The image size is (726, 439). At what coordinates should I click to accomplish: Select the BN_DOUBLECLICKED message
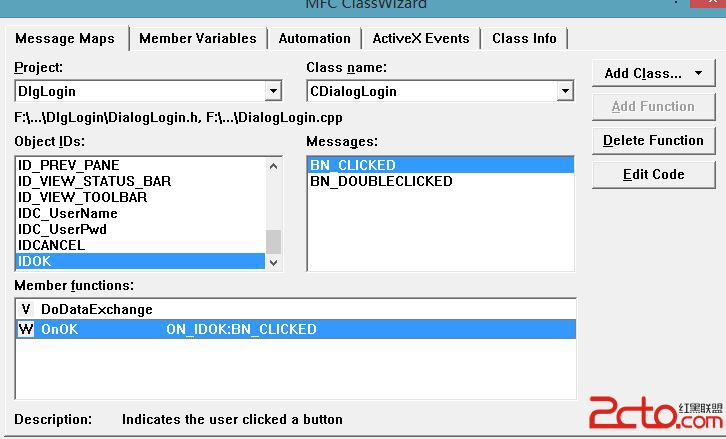(440, 181)
